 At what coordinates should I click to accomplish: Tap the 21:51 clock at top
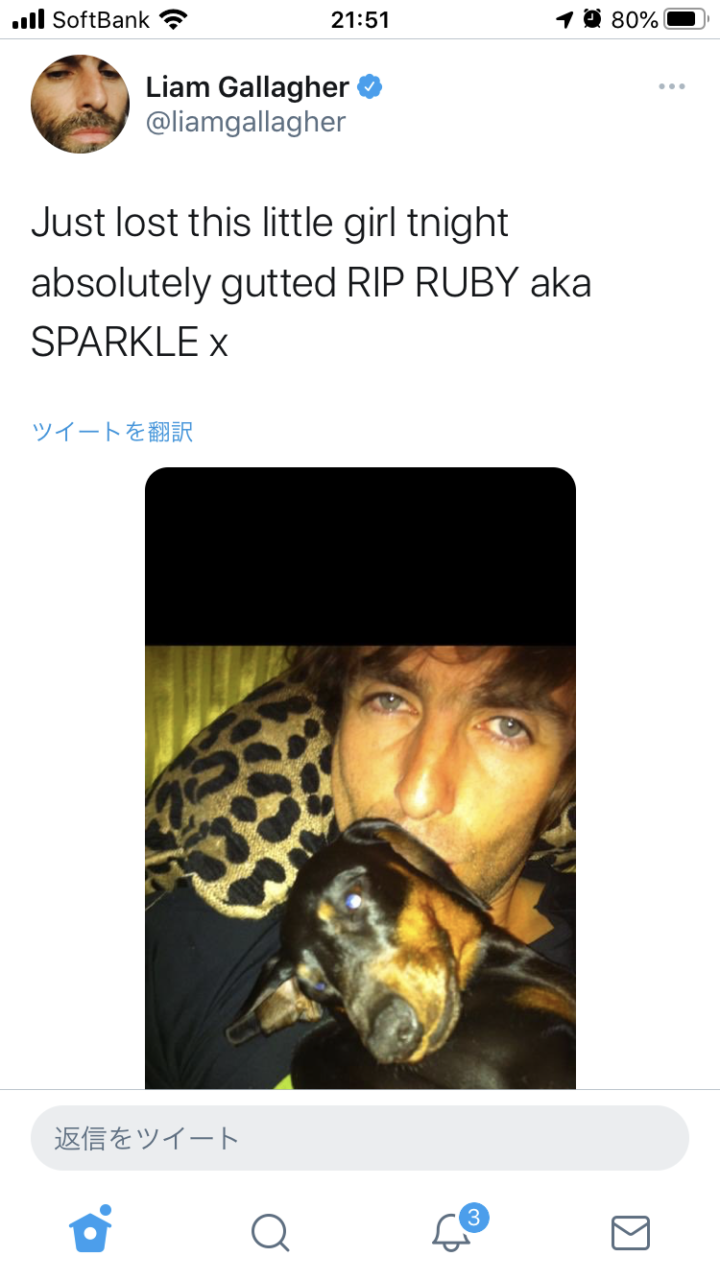tap(359, 19)
